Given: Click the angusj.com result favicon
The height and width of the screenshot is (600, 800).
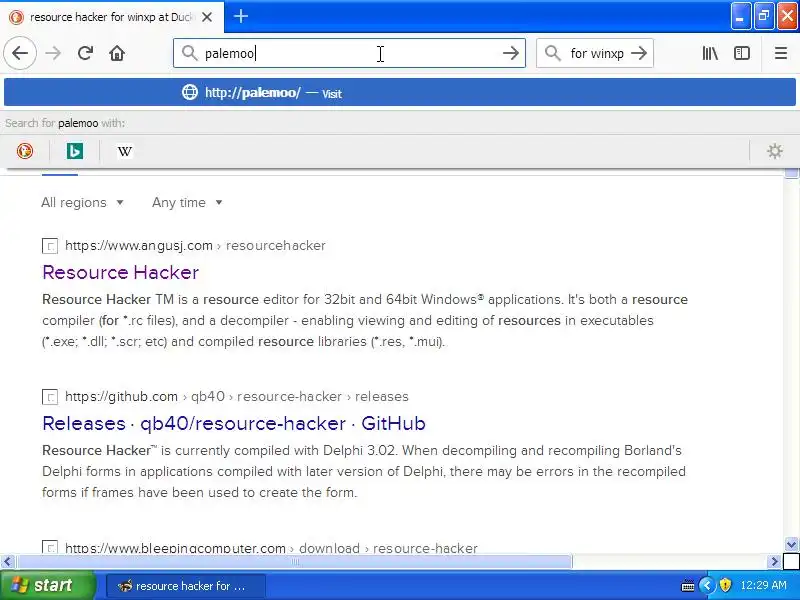Looking at the screenshot, I should coord(49,246).
